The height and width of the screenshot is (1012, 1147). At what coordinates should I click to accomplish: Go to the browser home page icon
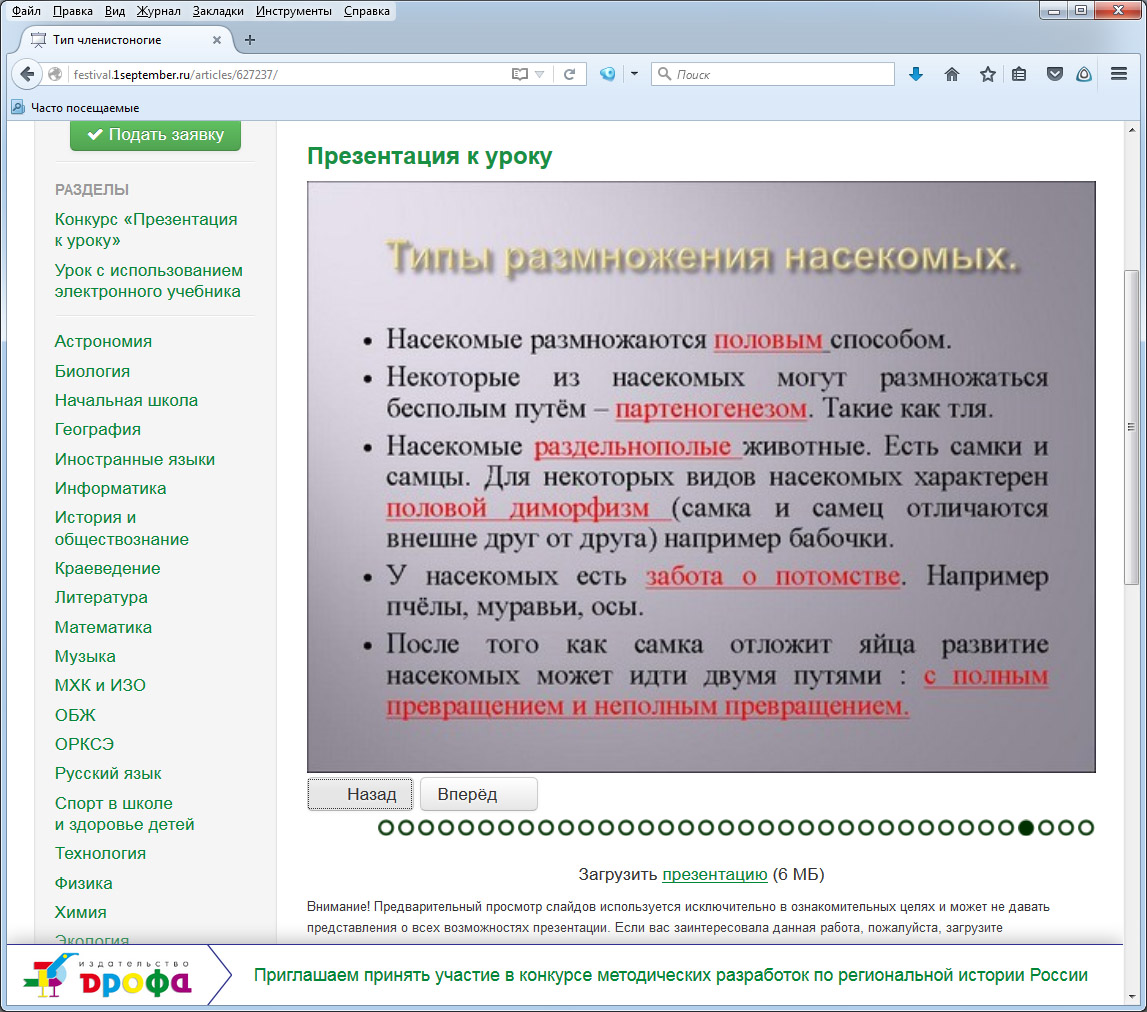coord(952,74)
